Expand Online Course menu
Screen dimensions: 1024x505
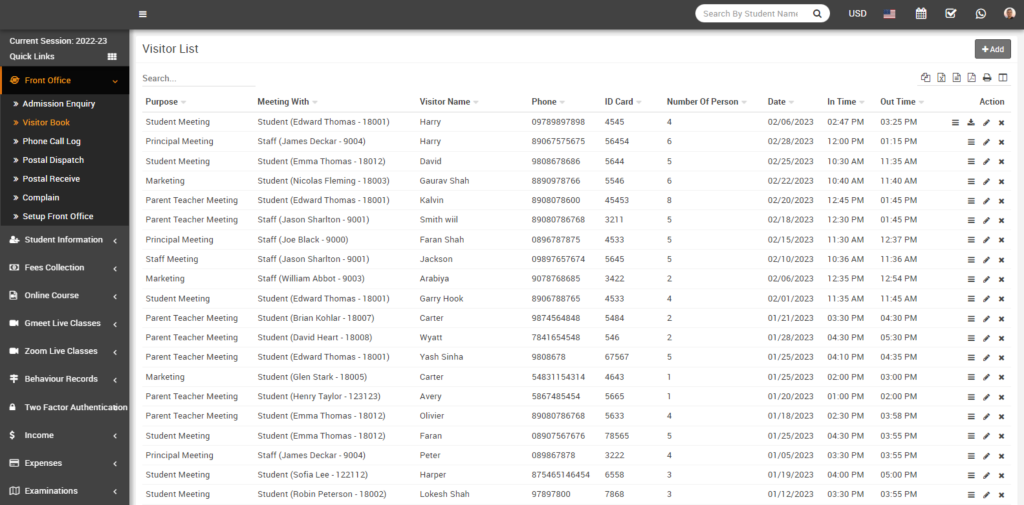click(x=65, y=295)
